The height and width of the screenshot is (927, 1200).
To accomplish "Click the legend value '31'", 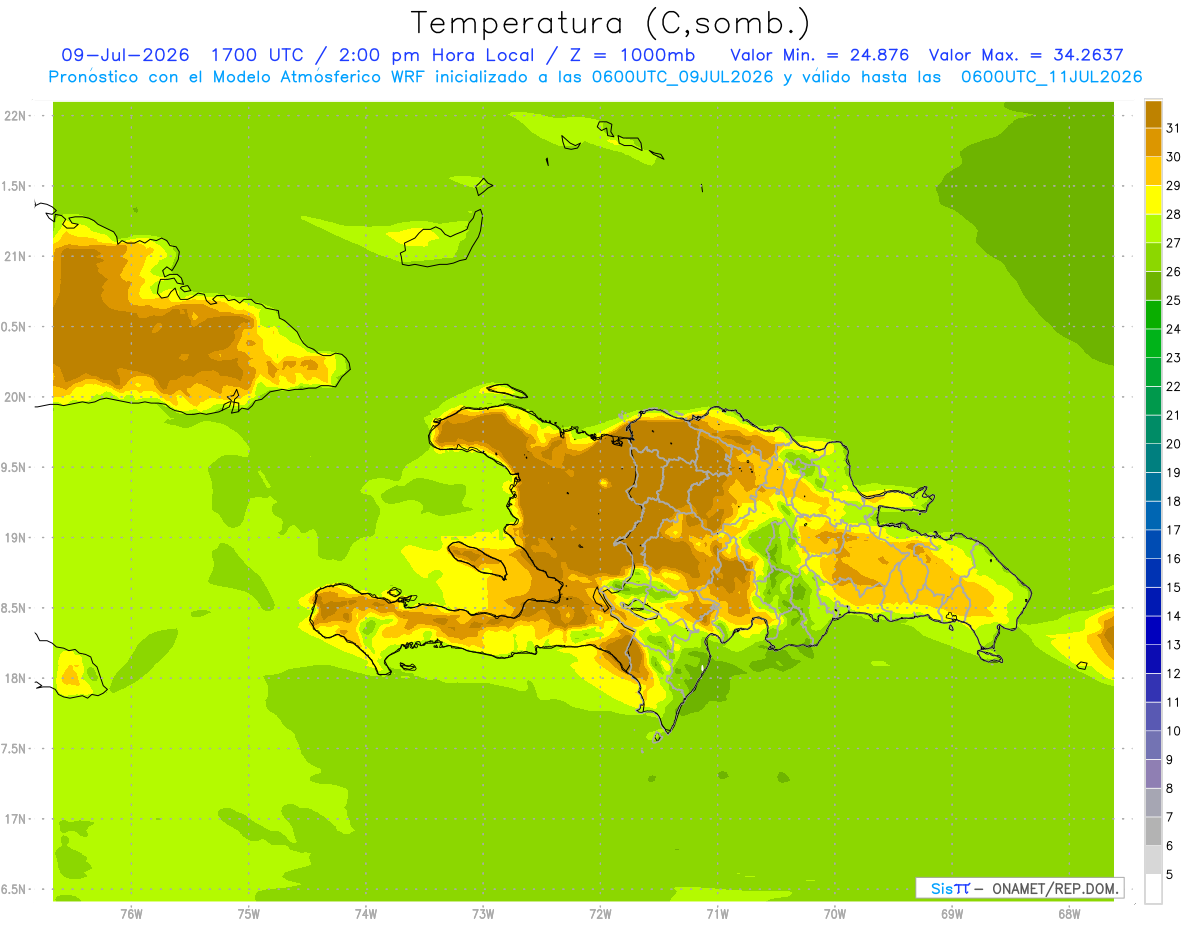I will coord(1174,128).
